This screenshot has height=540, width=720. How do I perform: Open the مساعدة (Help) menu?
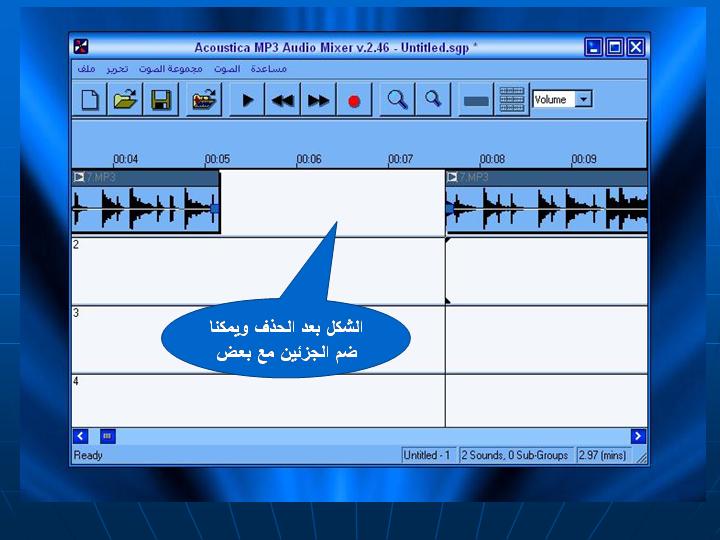click(x=269, y=69)
